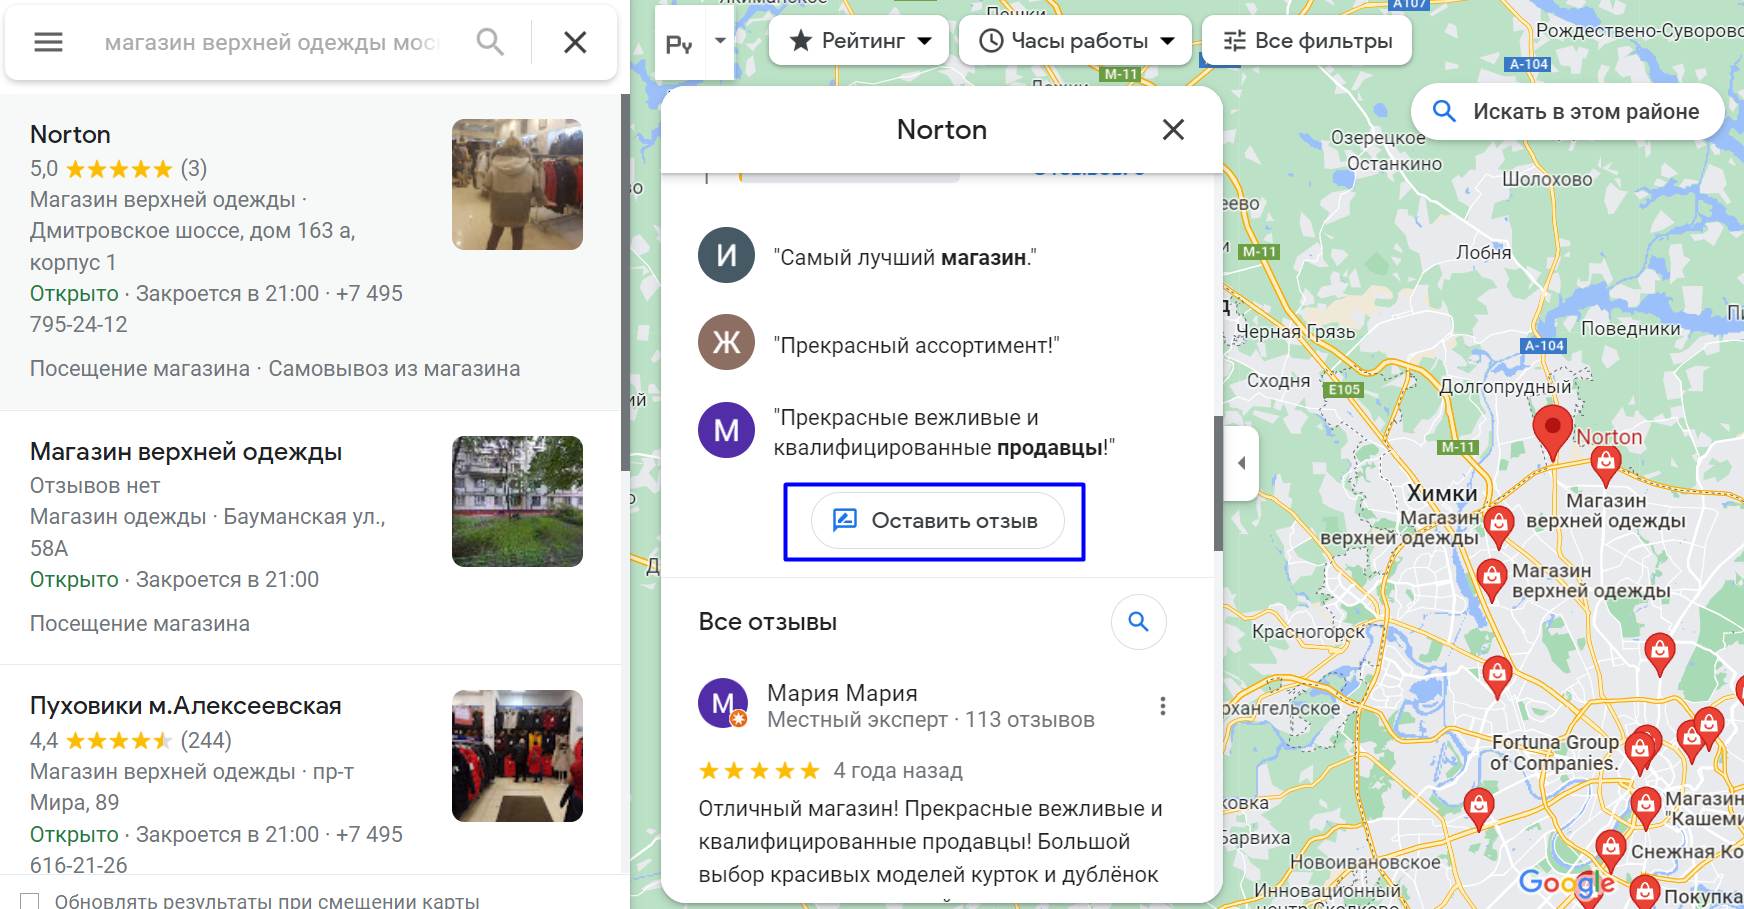Toggle Обновлять результаты при смещении карты checkbox
Screen dimensions: 1744x909
[x=30, y=901]
